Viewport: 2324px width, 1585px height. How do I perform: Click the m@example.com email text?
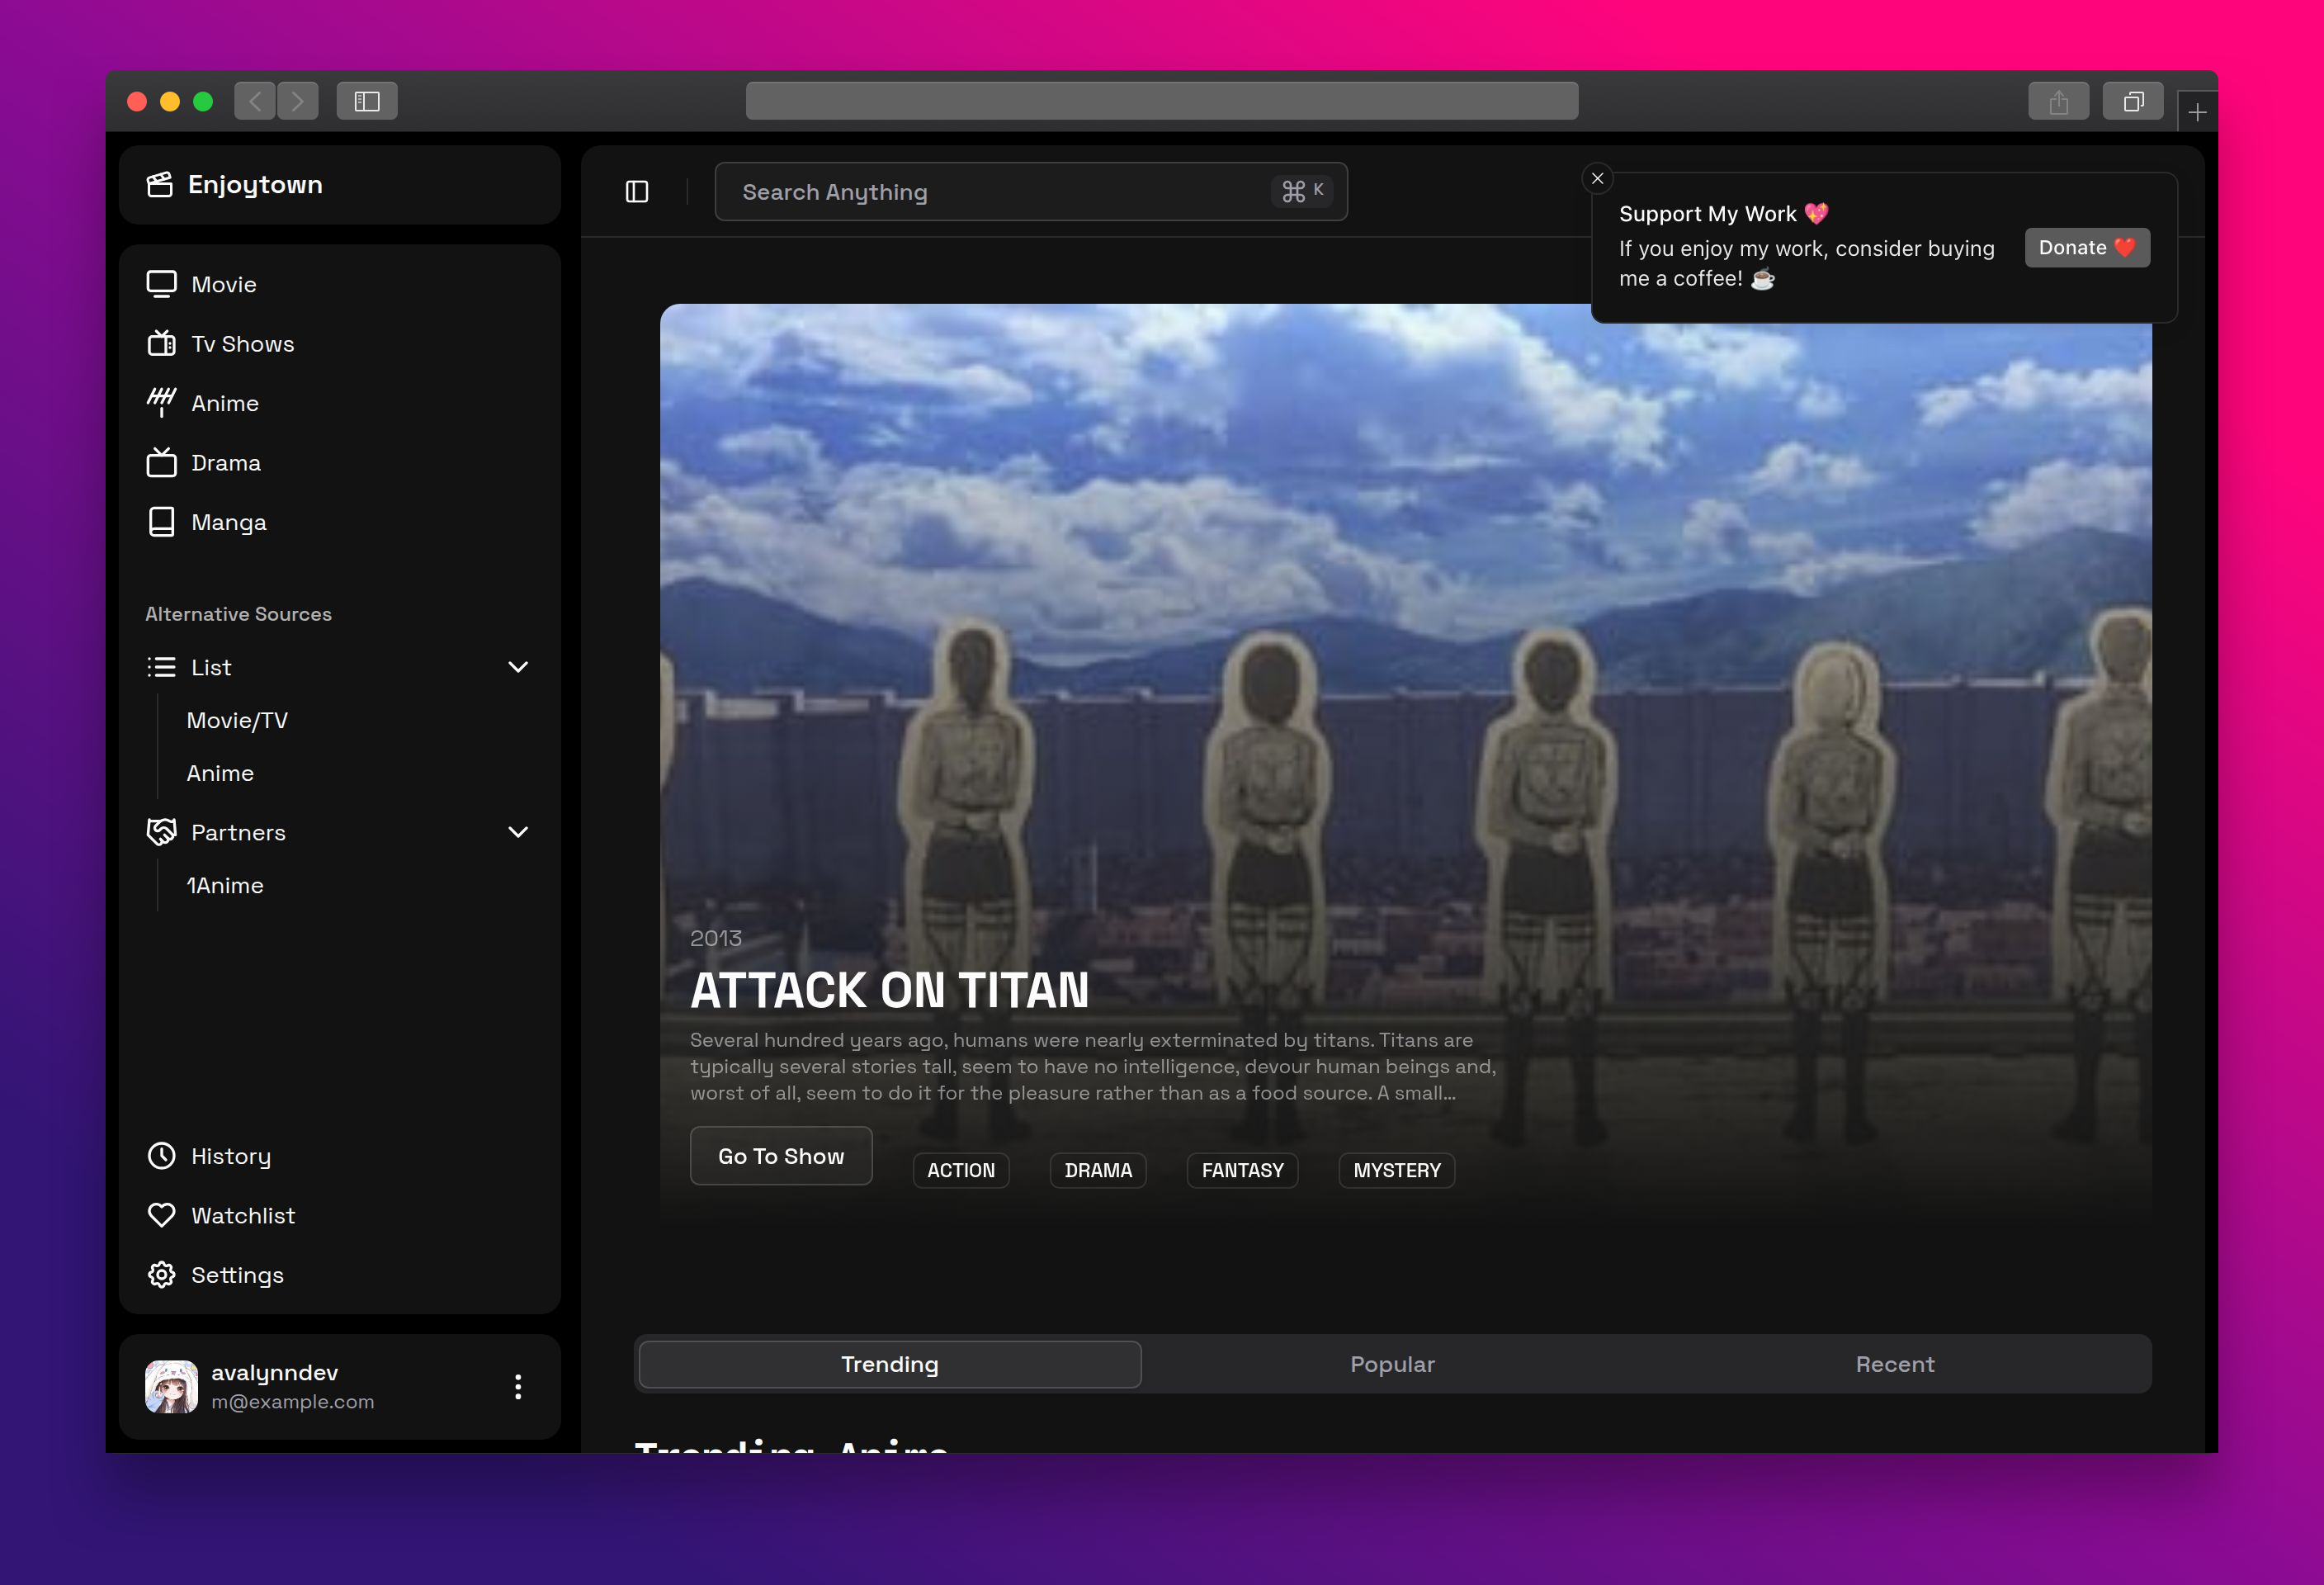click(x=293, y=1402)
